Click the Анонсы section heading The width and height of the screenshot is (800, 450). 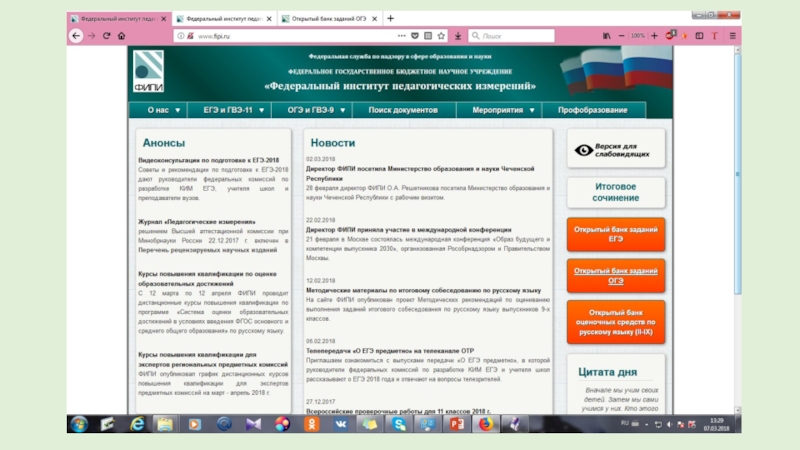[164, 143]
